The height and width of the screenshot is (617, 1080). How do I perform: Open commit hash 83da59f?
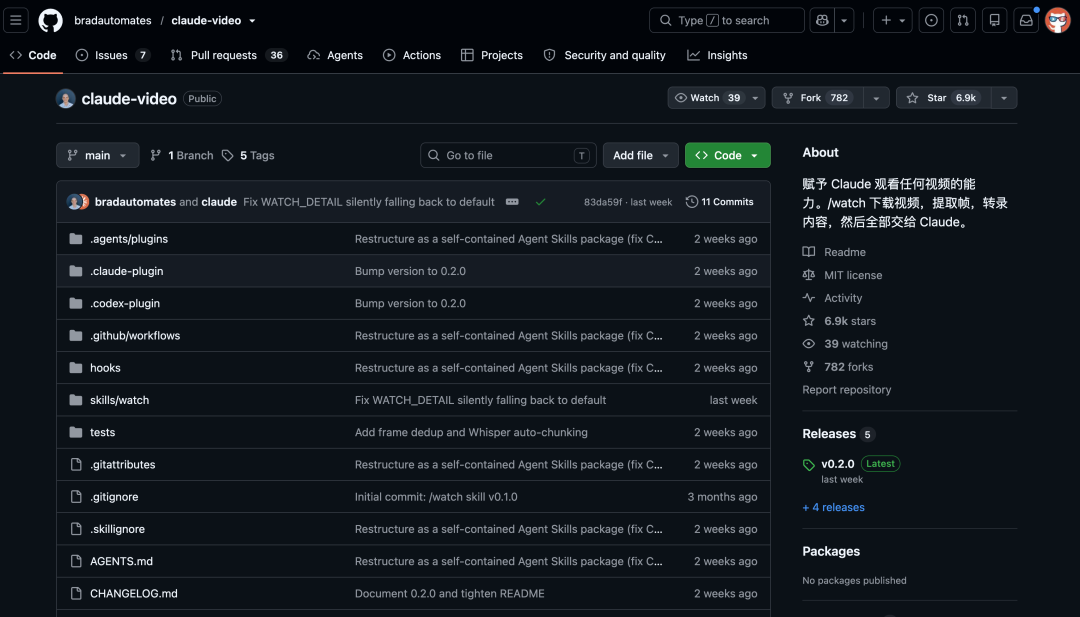click(x=603, y=202)
